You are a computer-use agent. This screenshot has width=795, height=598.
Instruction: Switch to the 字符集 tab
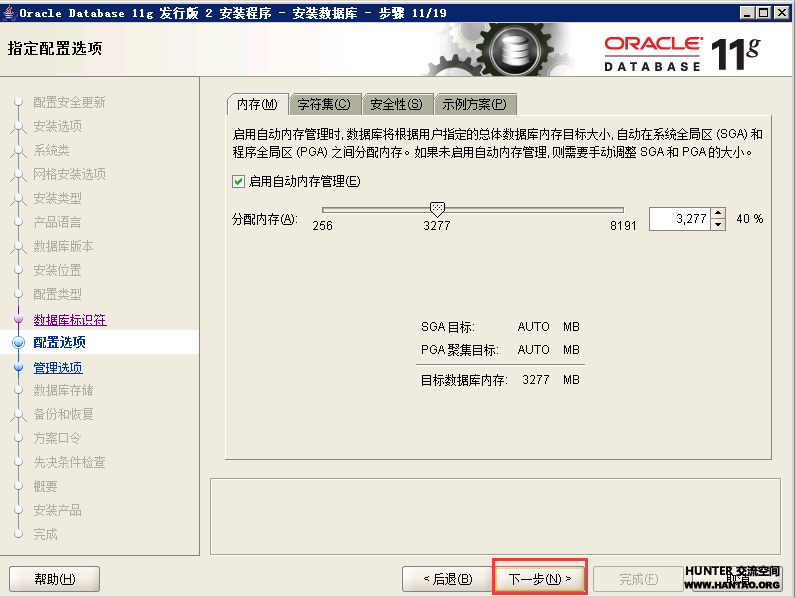point(324,104)
